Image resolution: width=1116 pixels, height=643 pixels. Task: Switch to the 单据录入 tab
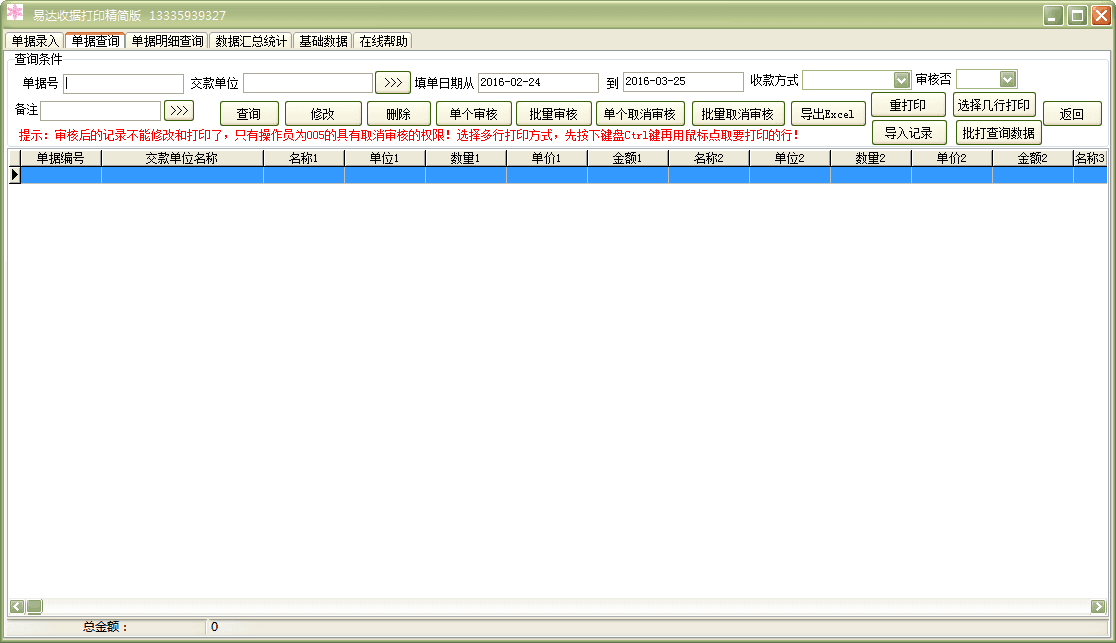[x=35, y=41]
